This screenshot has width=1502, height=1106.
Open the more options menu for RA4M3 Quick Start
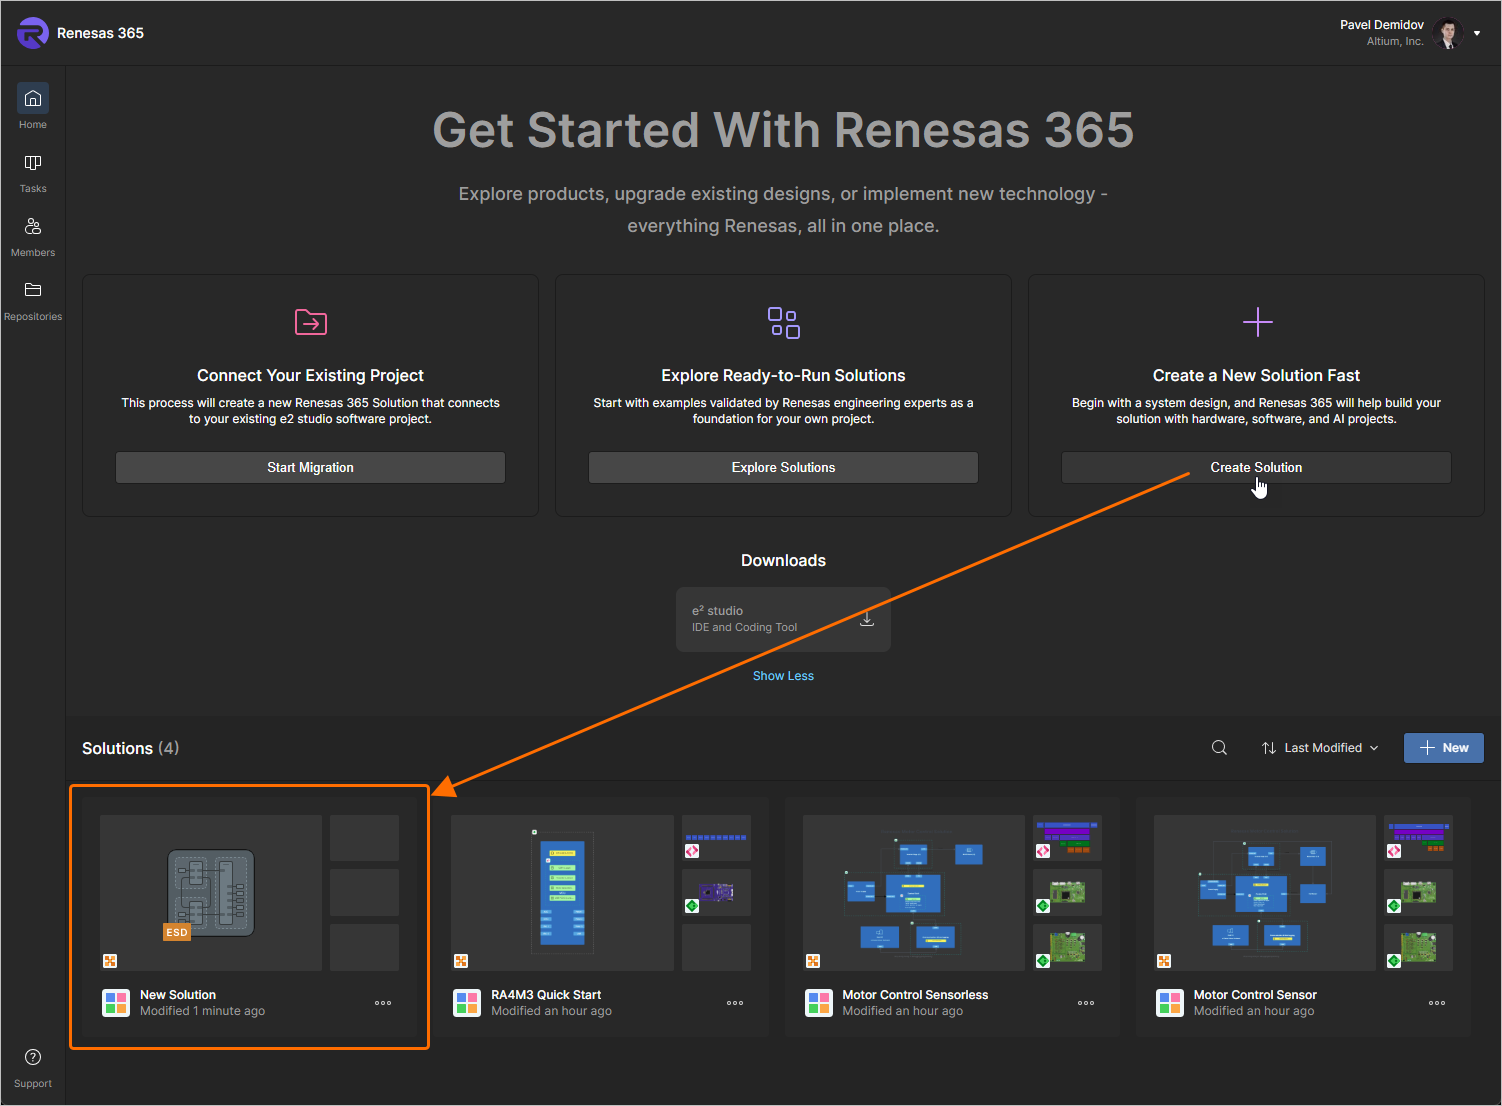coord(735,1003)
